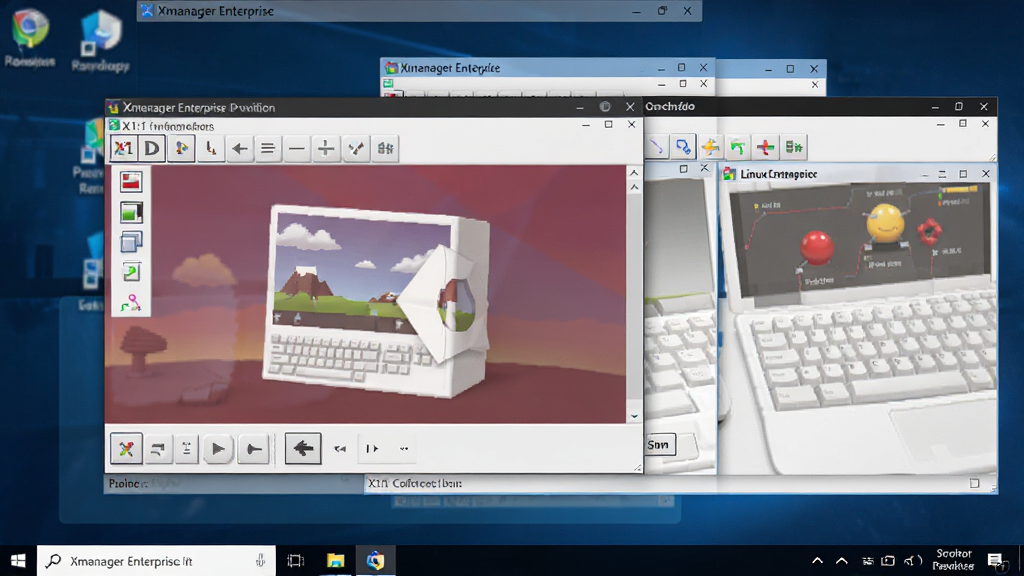
Task: Click the pin-shaped arrow button in bottom toolbar
Action: click(253, 449)
